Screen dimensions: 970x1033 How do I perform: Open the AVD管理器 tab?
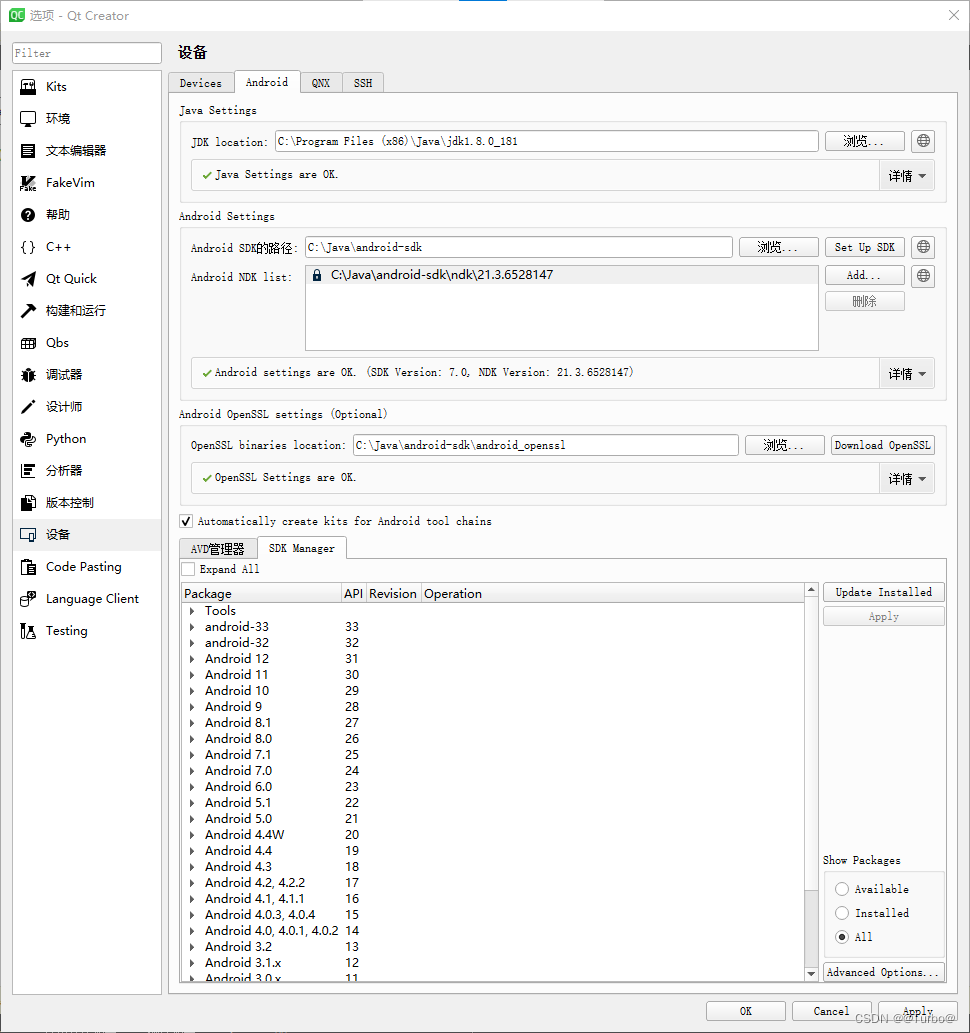click(217, 549)
